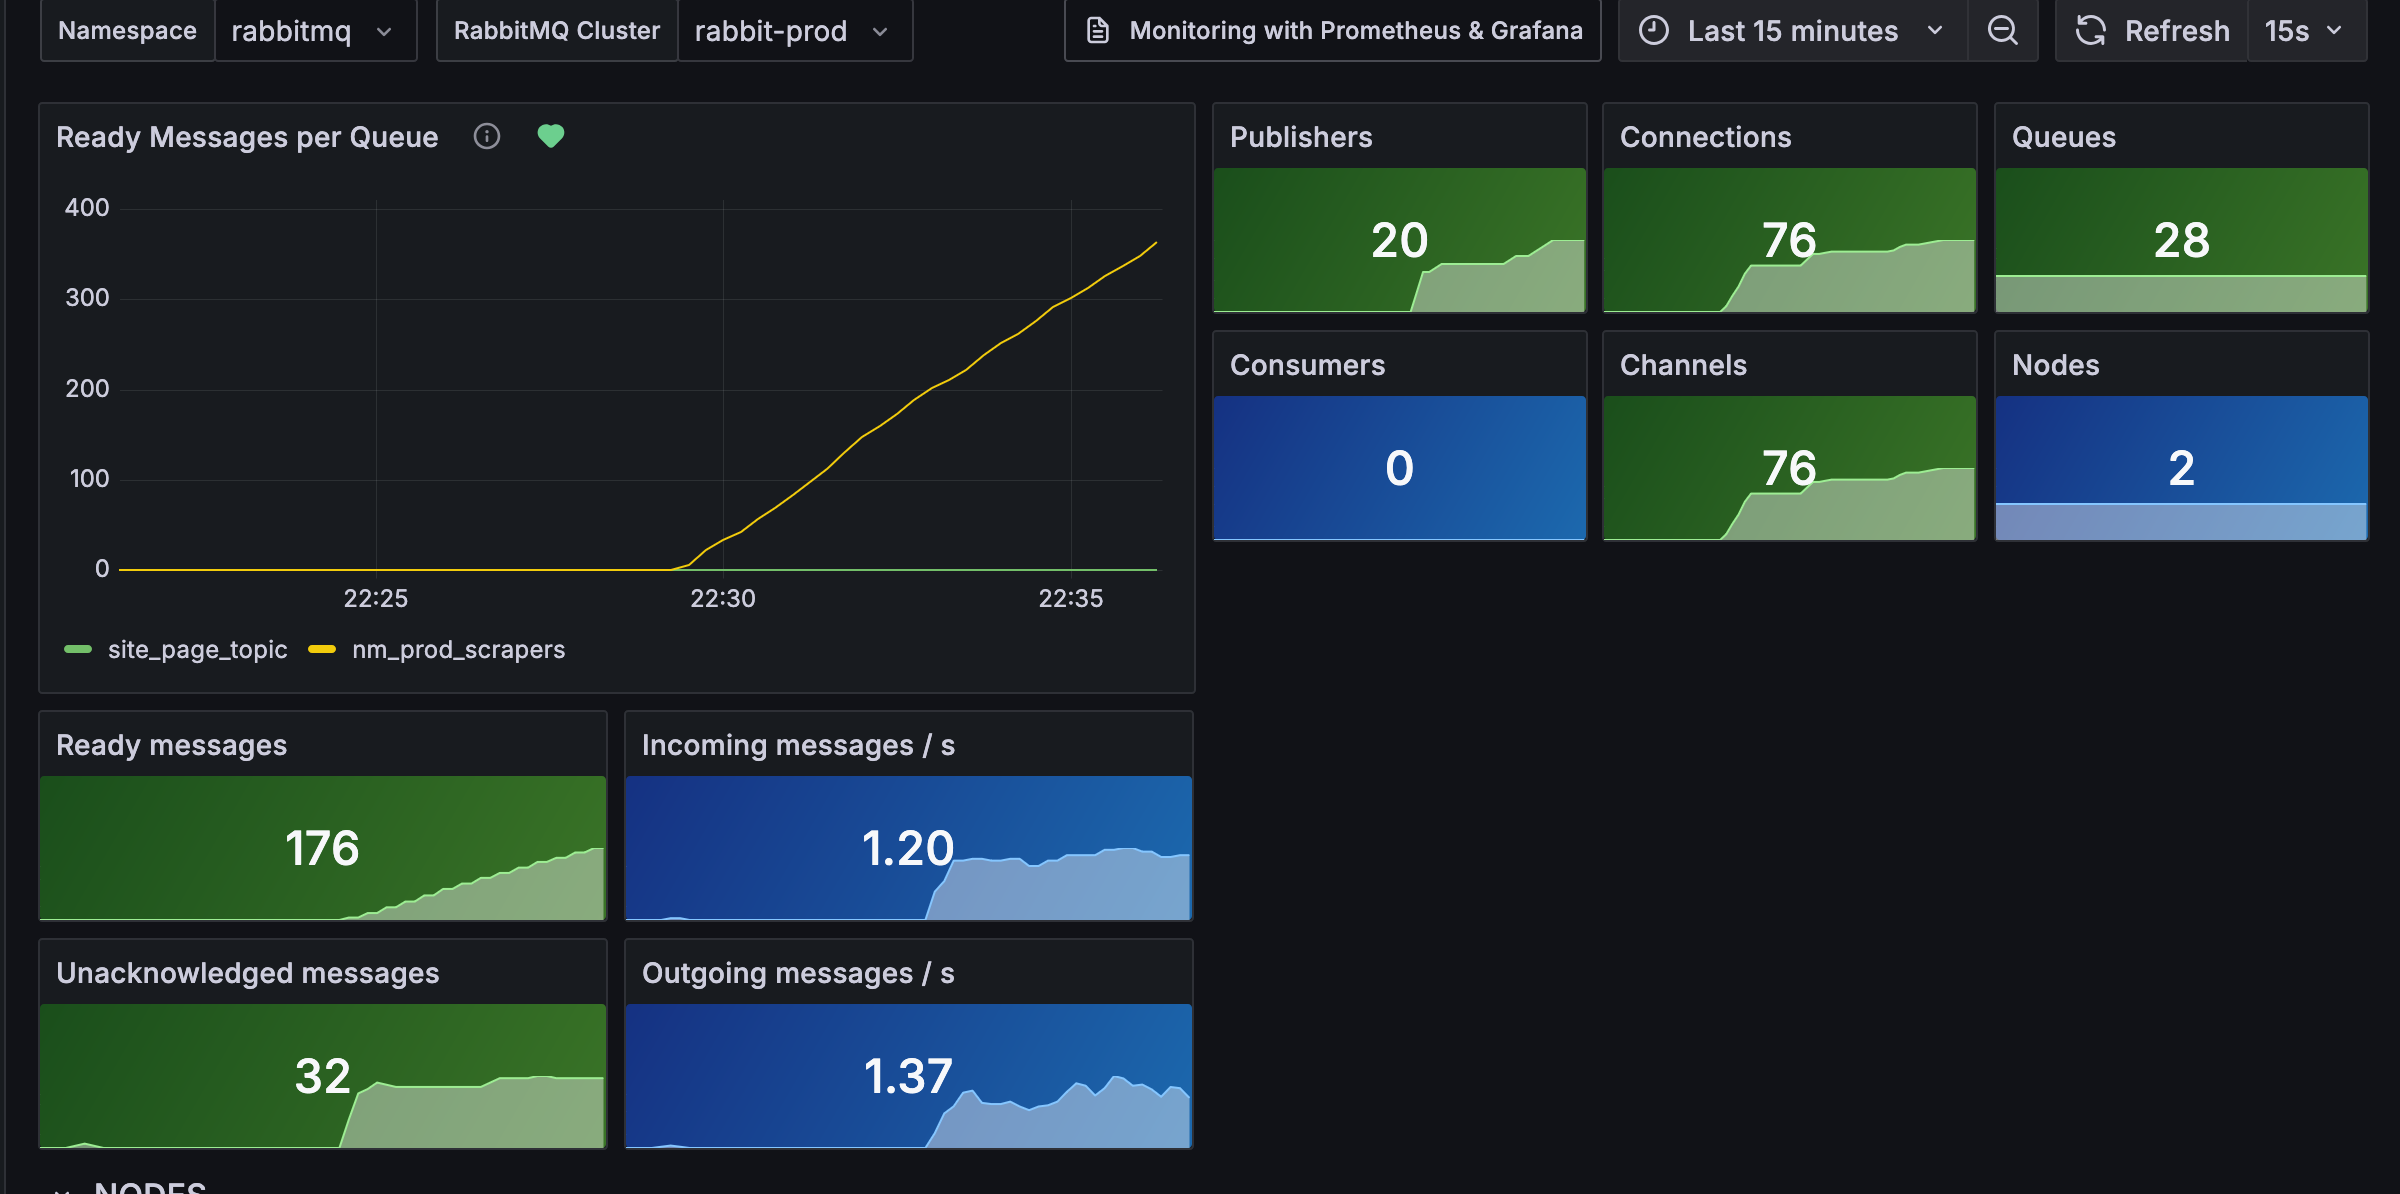This screenshot has height=1194, width=2400.
Task: Click the document icon beside Monitoring link
Action: pyautogui.click(x=1098, y=31)
